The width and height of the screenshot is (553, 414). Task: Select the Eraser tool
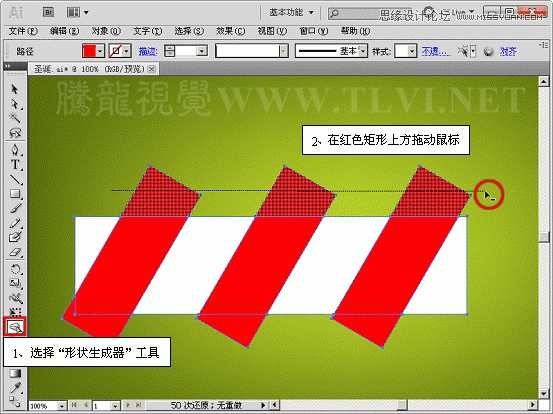point(15,252)
